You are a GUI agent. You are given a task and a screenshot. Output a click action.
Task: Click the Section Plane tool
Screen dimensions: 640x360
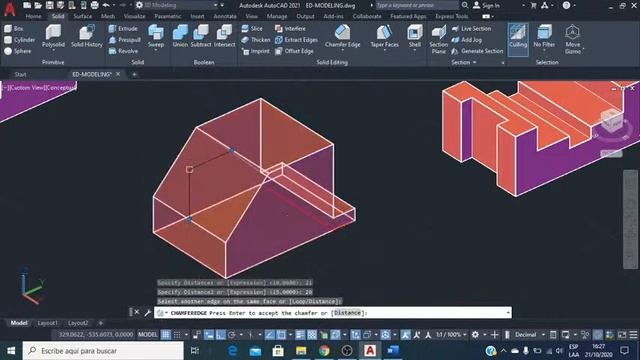pos(438,39)
